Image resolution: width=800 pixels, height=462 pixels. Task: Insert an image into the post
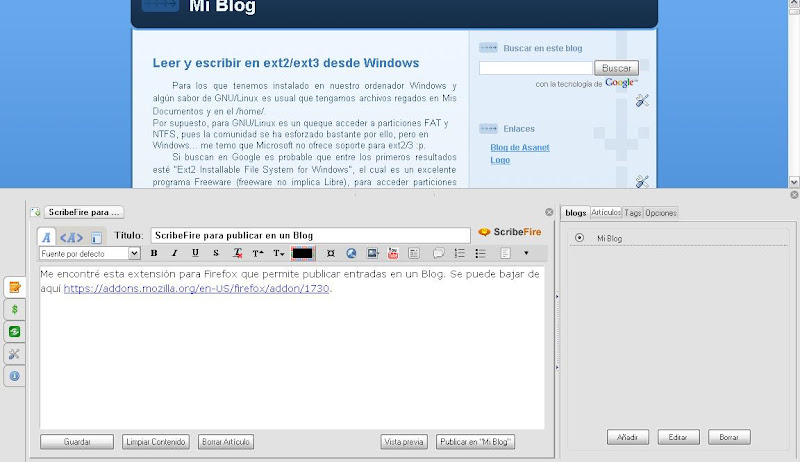coord(372,253)
